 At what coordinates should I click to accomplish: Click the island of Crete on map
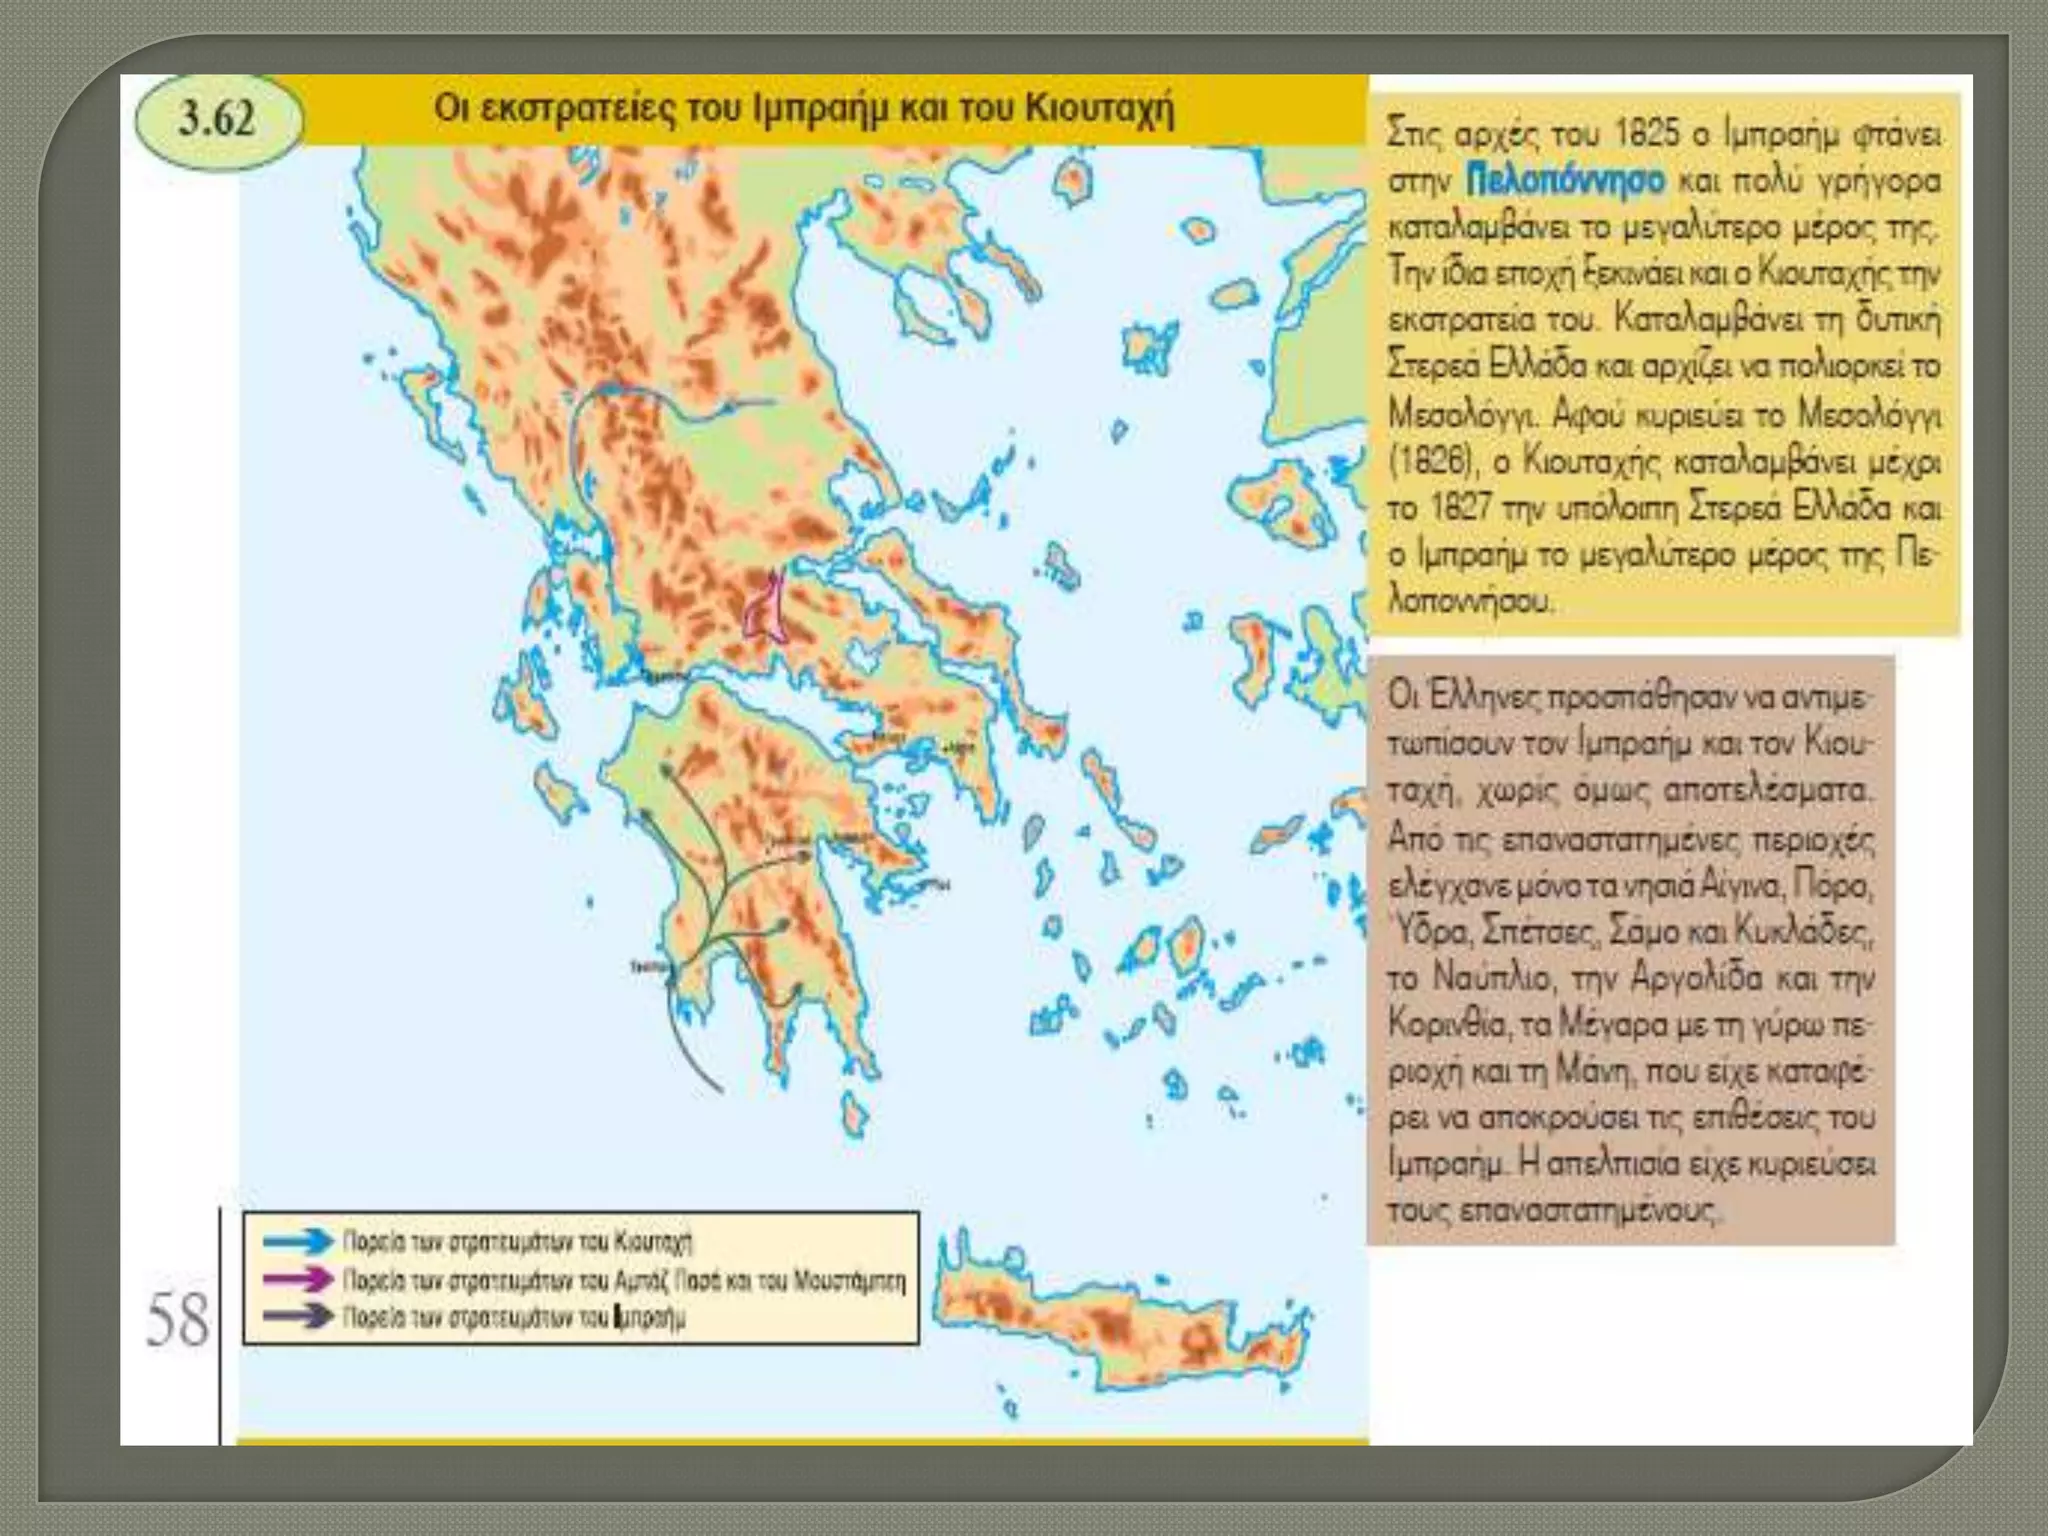(1120, 1330)
